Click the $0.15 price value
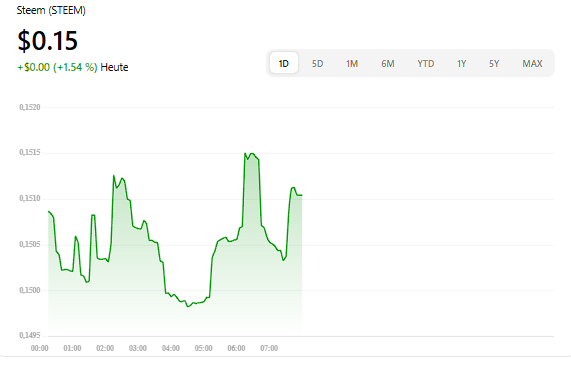Screen dimensions: 571x371 coord(48,40)
